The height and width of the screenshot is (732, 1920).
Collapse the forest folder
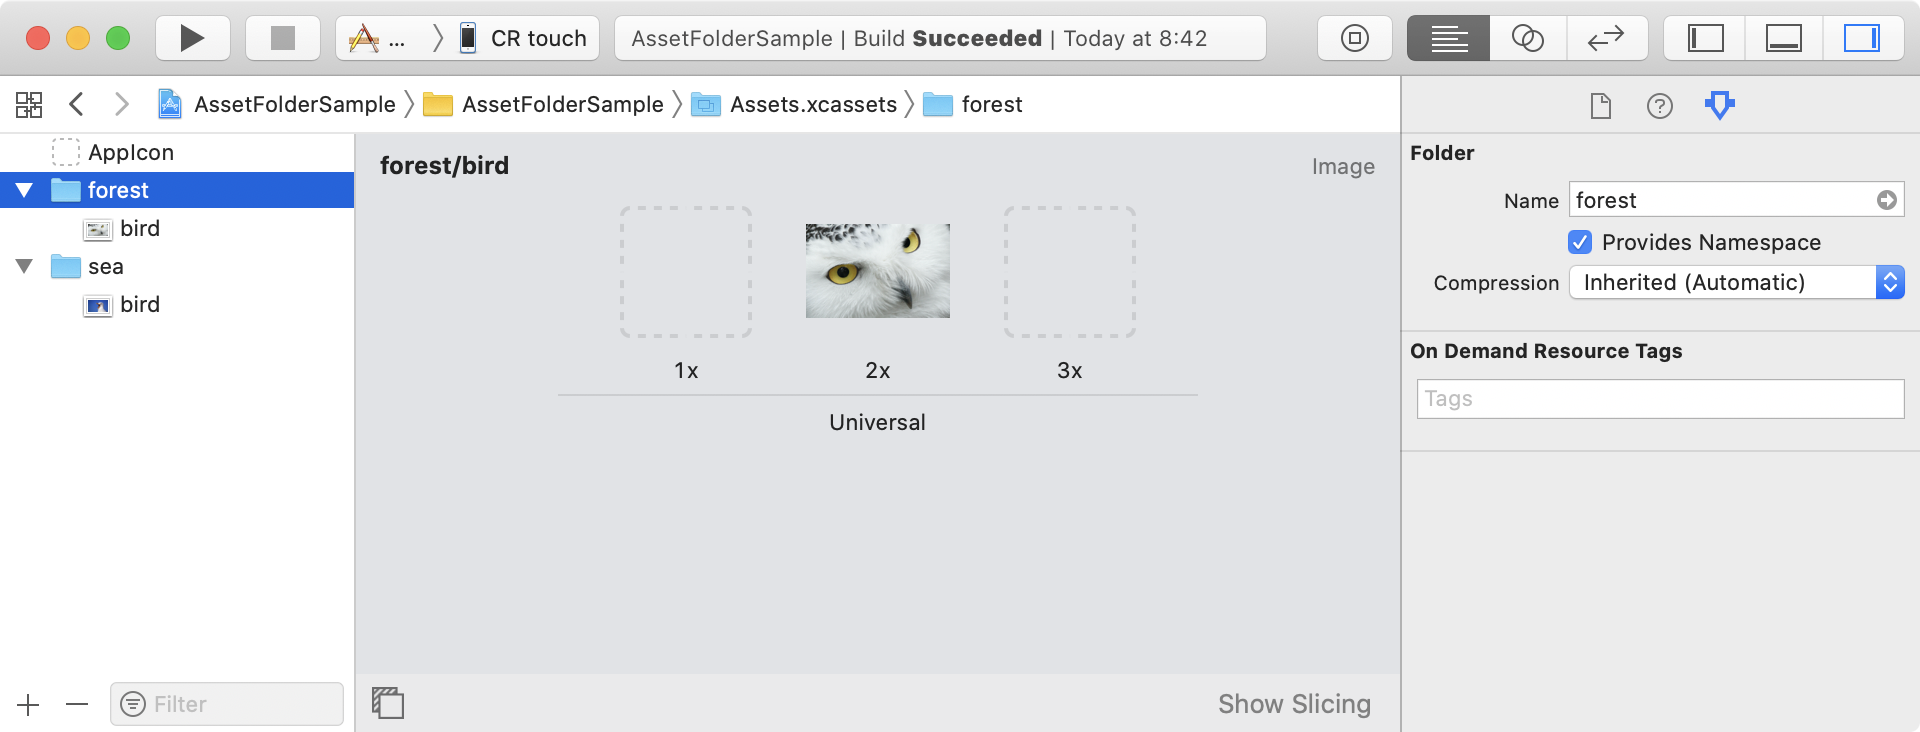(x=25, y=190)
